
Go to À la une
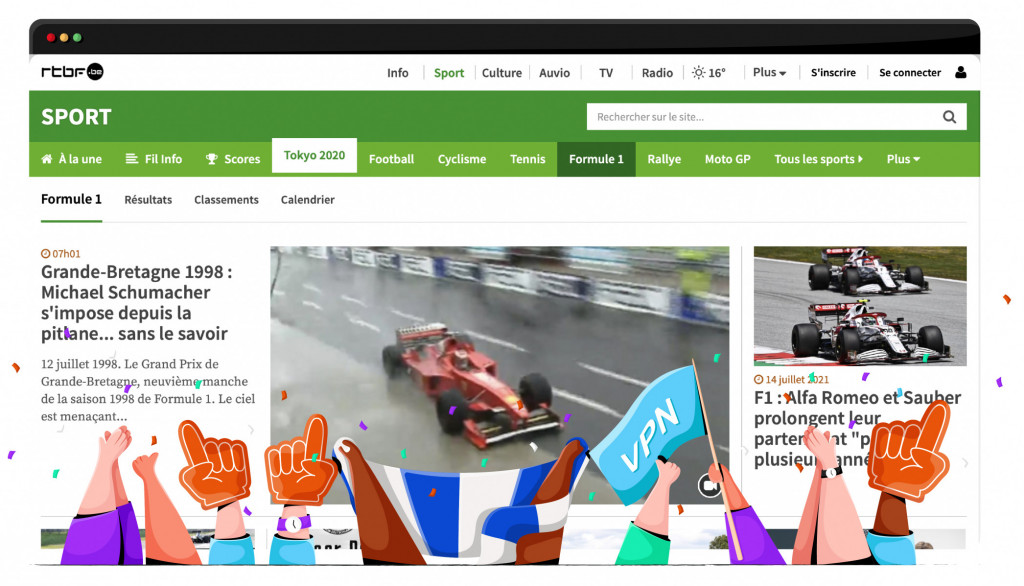72,159
